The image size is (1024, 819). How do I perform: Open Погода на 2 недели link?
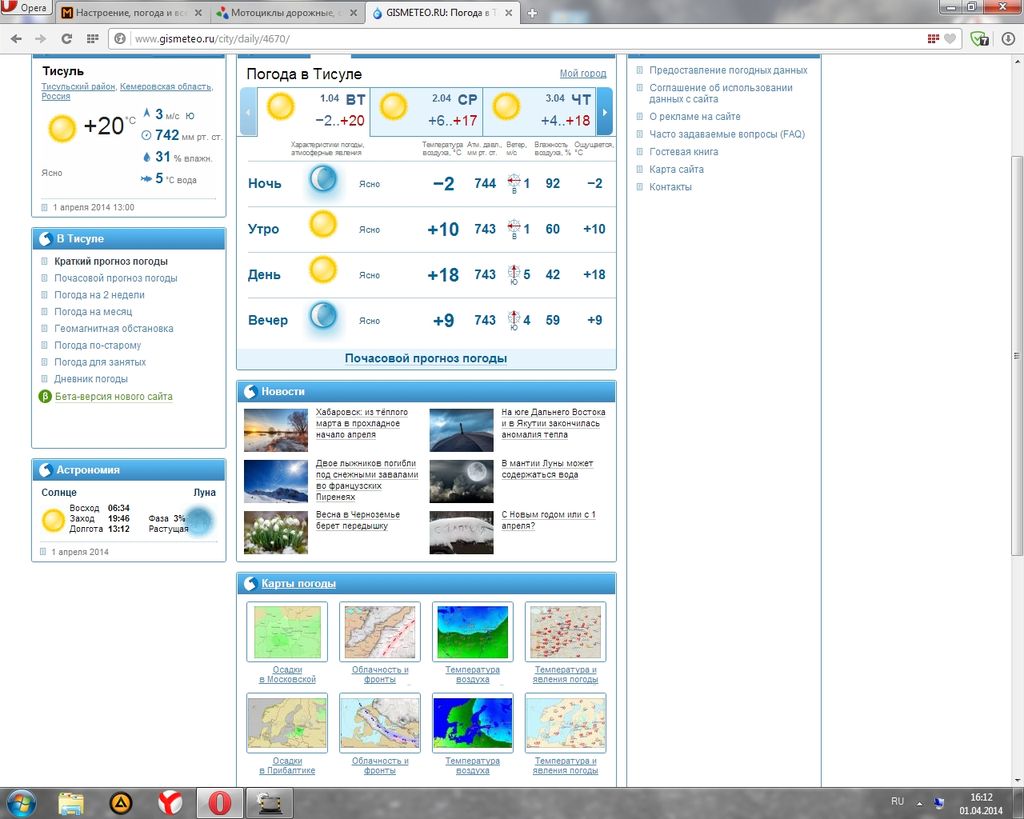click(99, 295)
